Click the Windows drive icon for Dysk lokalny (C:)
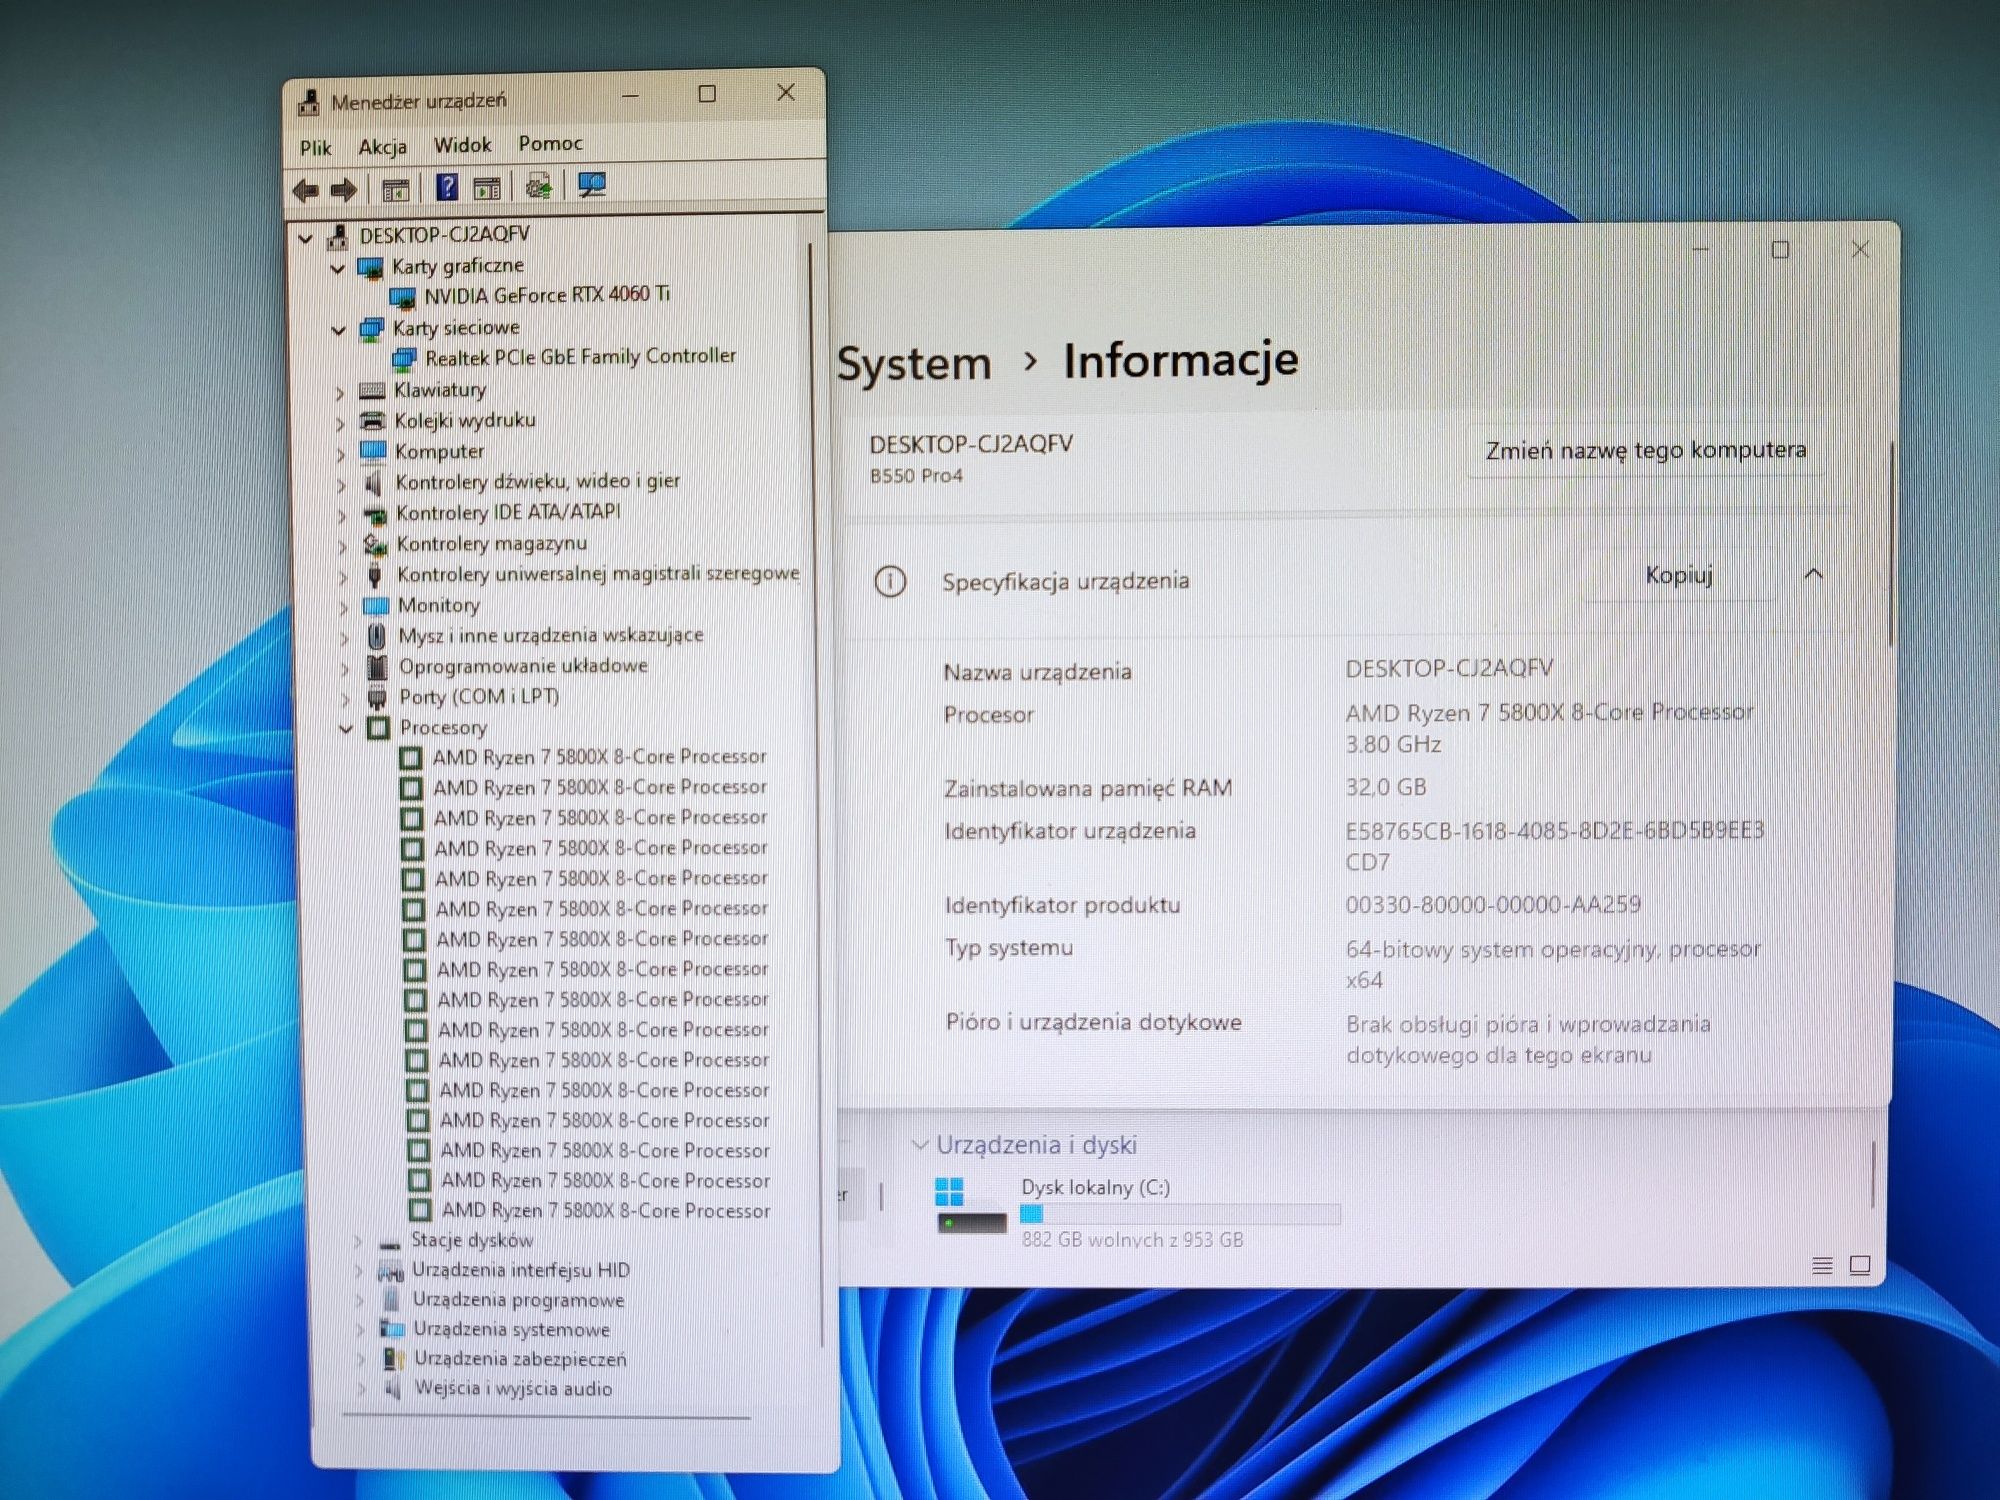 pos(971,1205)
